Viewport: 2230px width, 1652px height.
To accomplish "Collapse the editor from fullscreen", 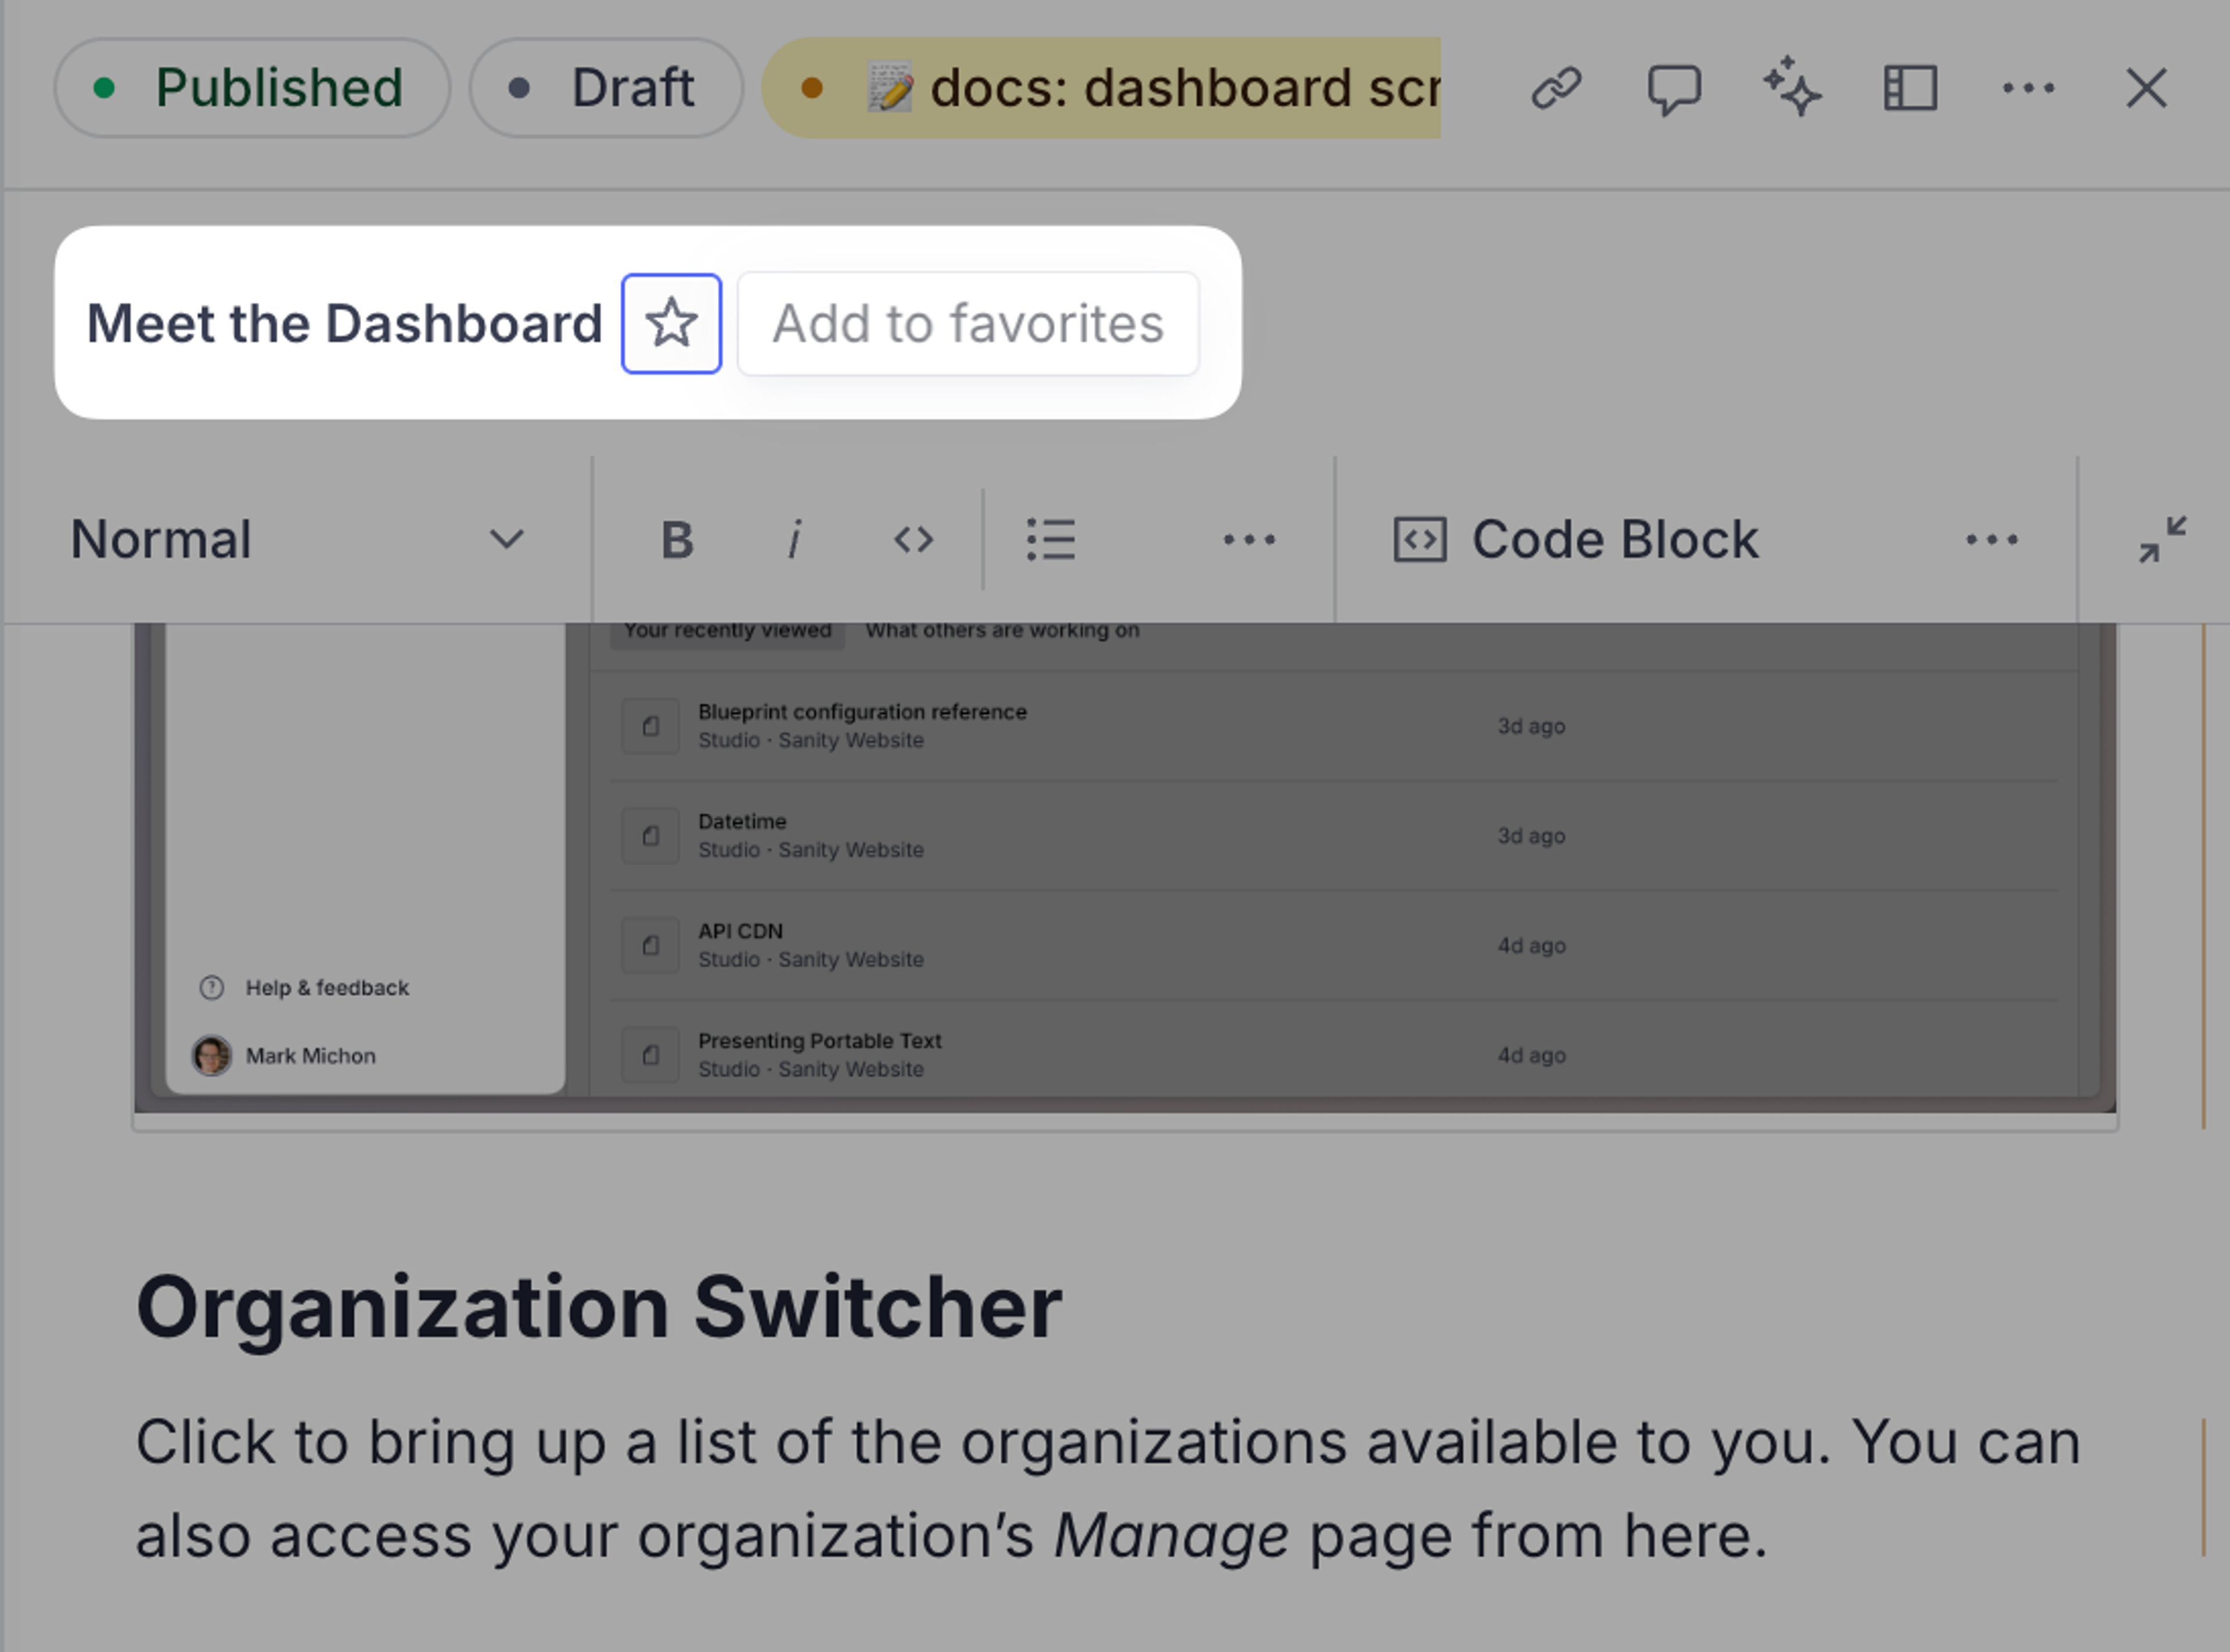I will (x=2162, y=540).
